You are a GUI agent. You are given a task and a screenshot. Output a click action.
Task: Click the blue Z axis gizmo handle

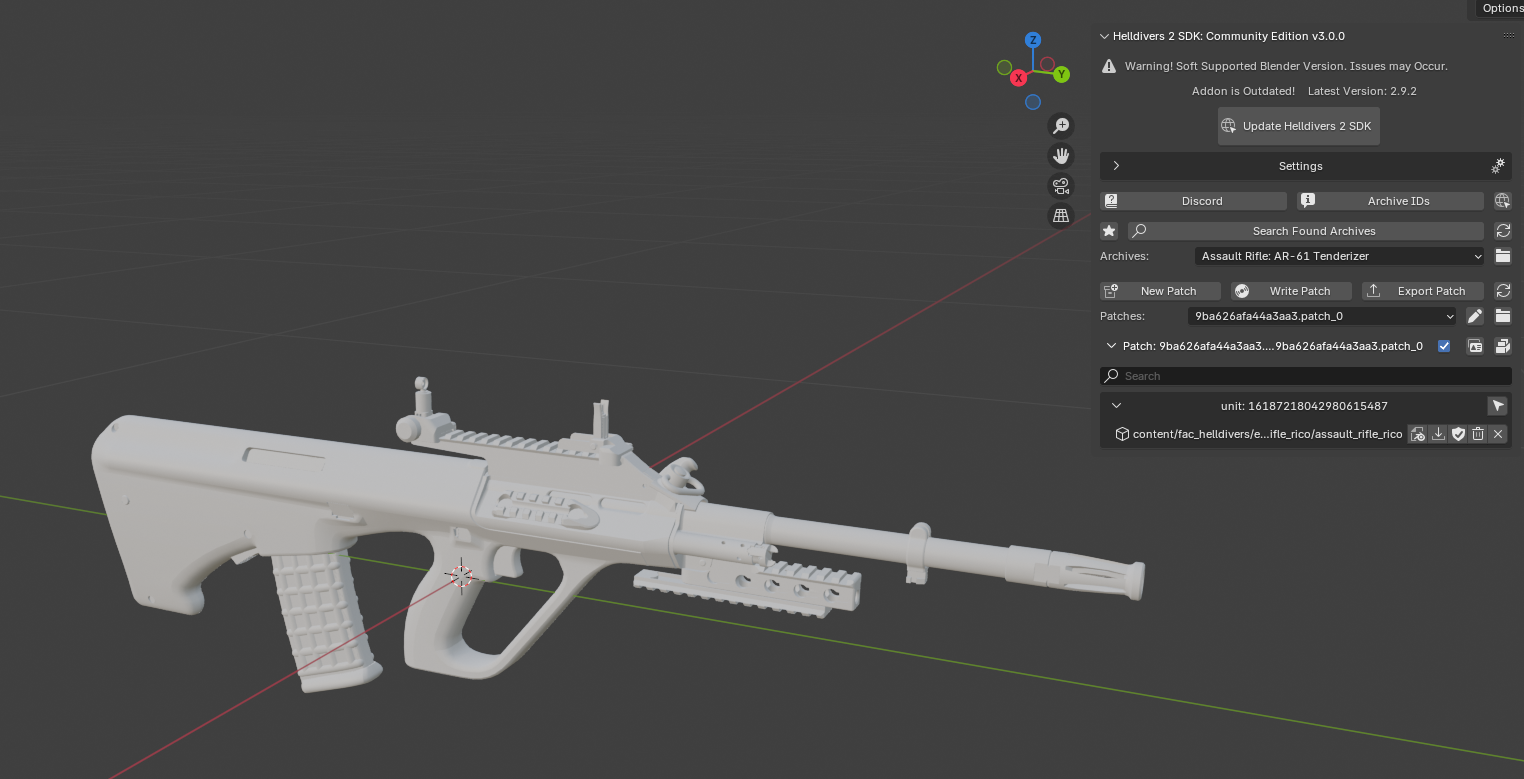click(1033, 40)
